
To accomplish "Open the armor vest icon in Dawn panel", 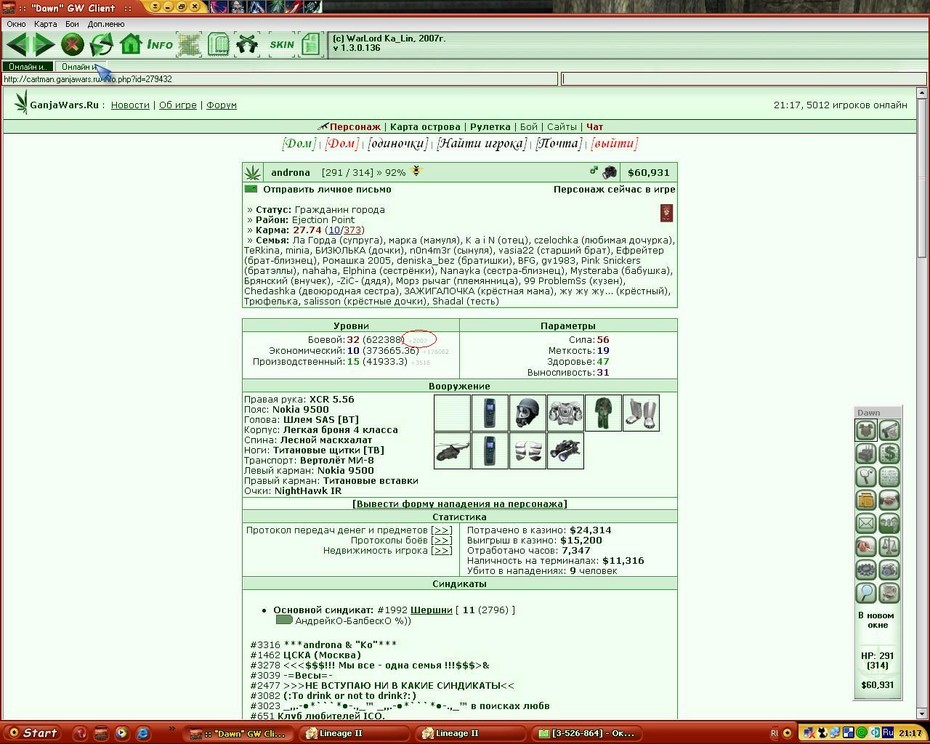I will point(866,430).
